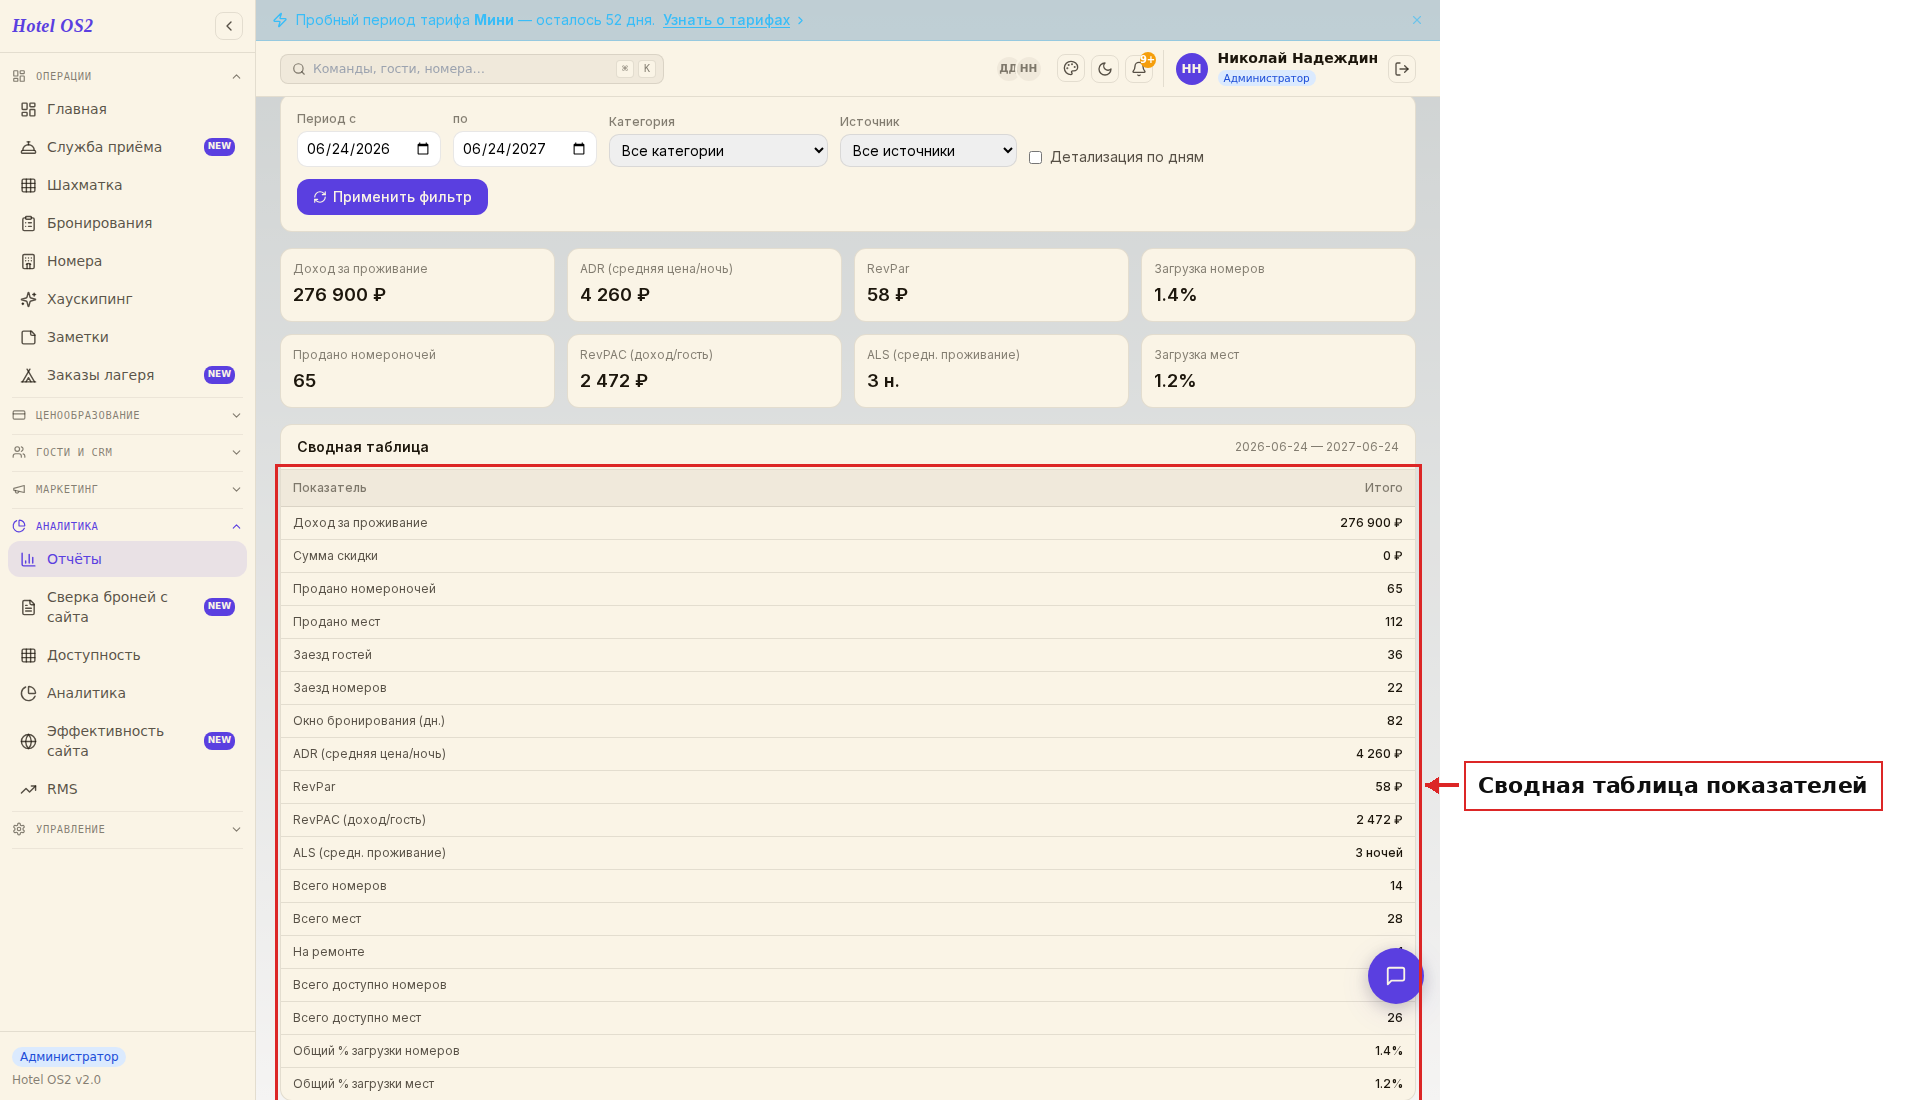Dismiss the trial period banner

(x=1417, y=20)
